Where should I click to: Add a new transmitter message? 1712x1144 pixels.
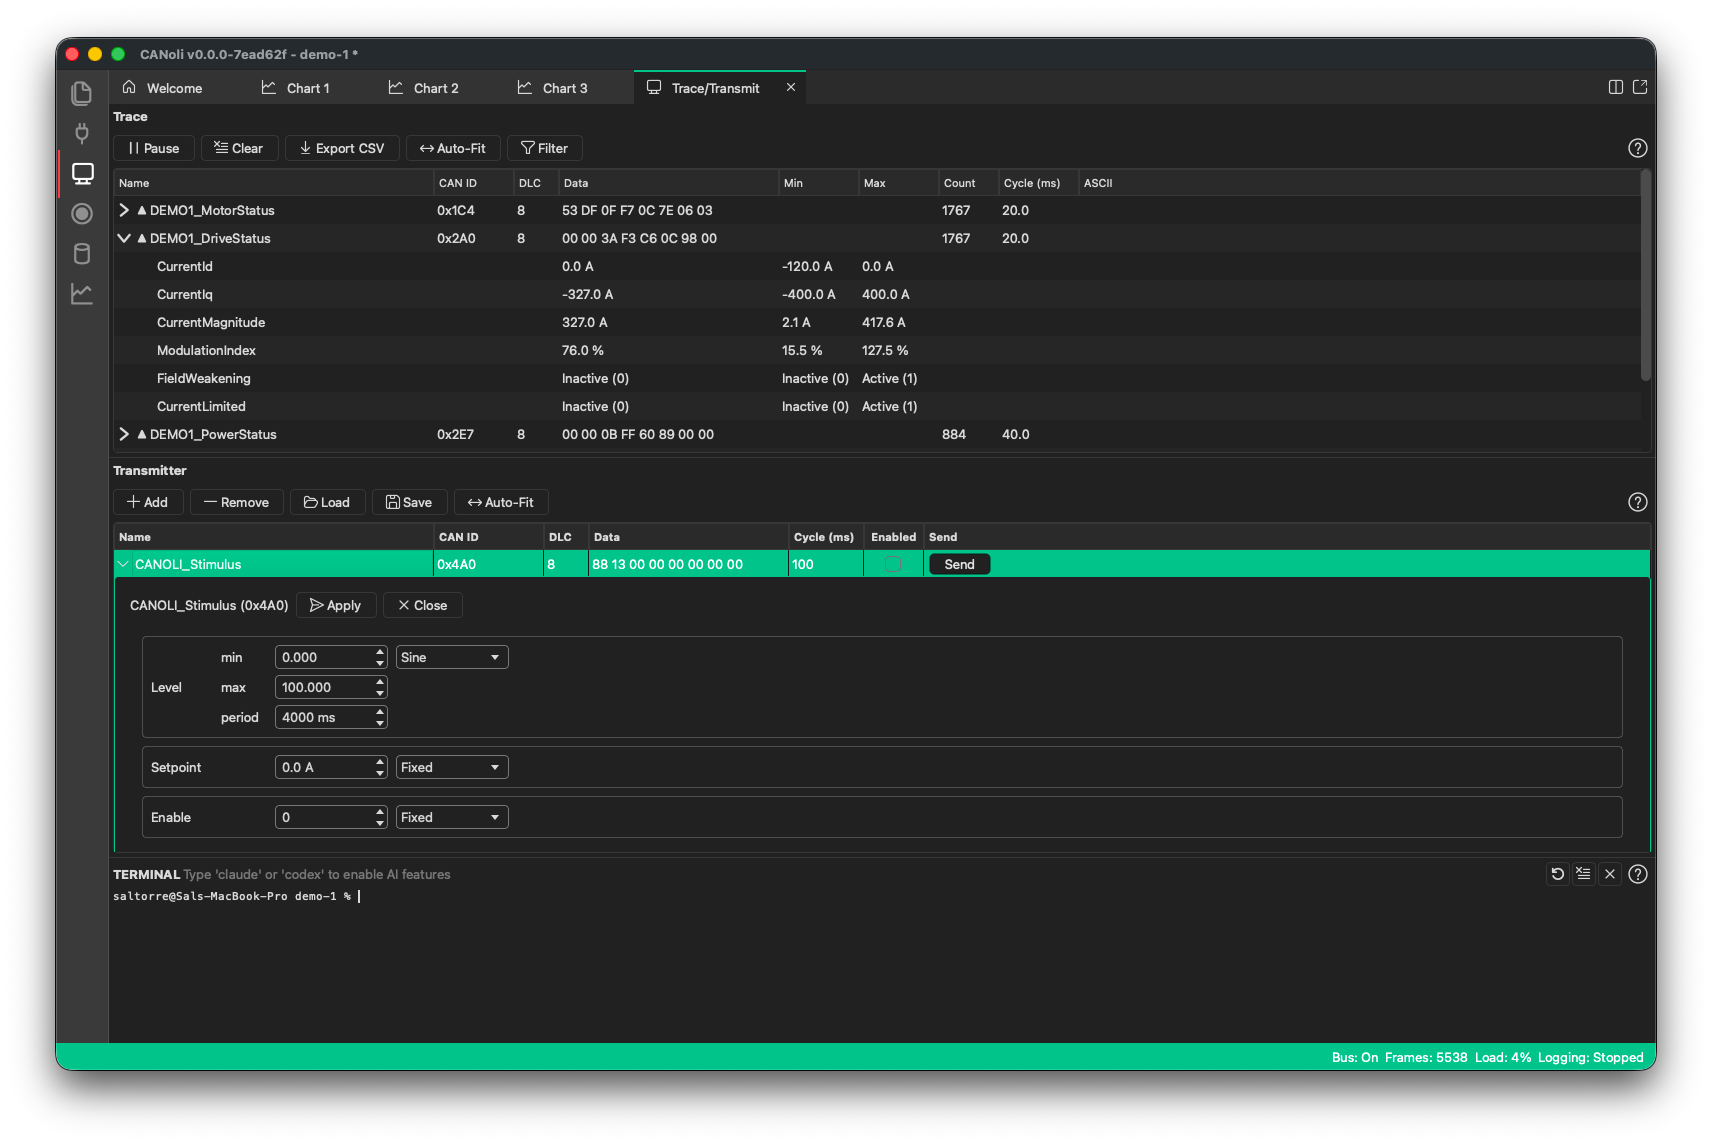click(148, 502)
